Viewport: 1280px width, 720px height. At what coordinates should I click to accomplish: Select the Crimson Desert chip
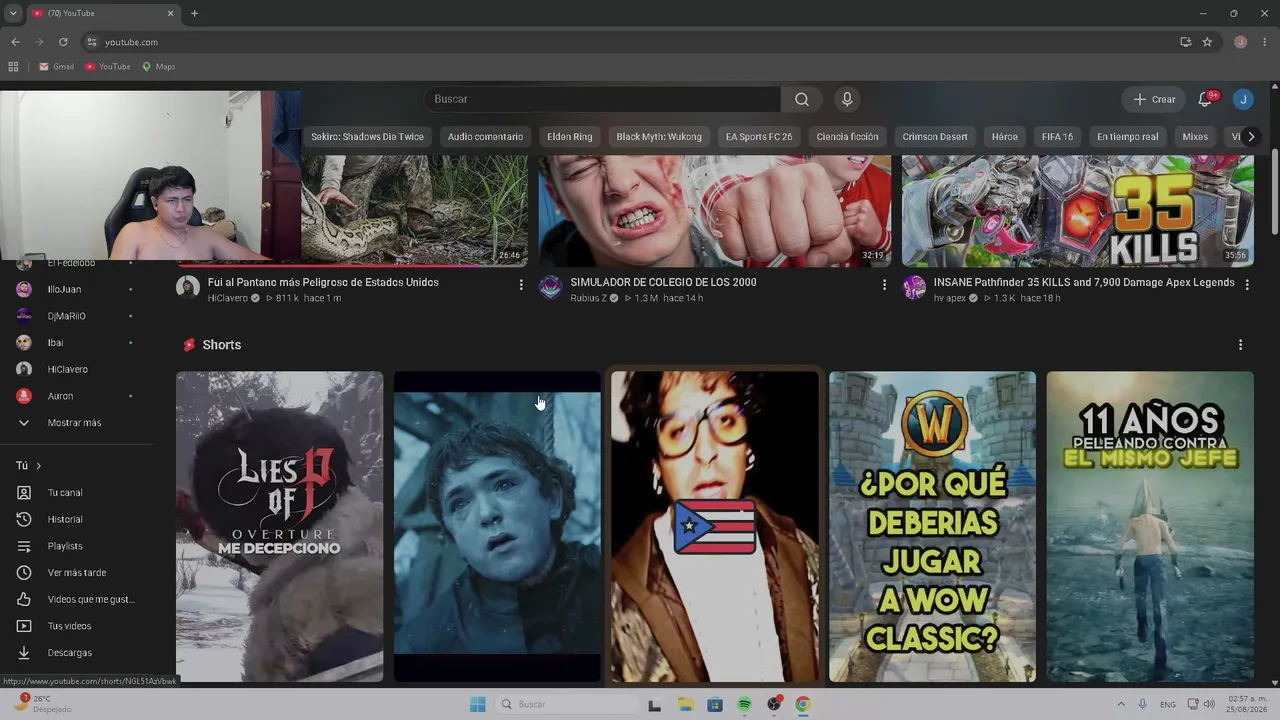coord(935,137)
